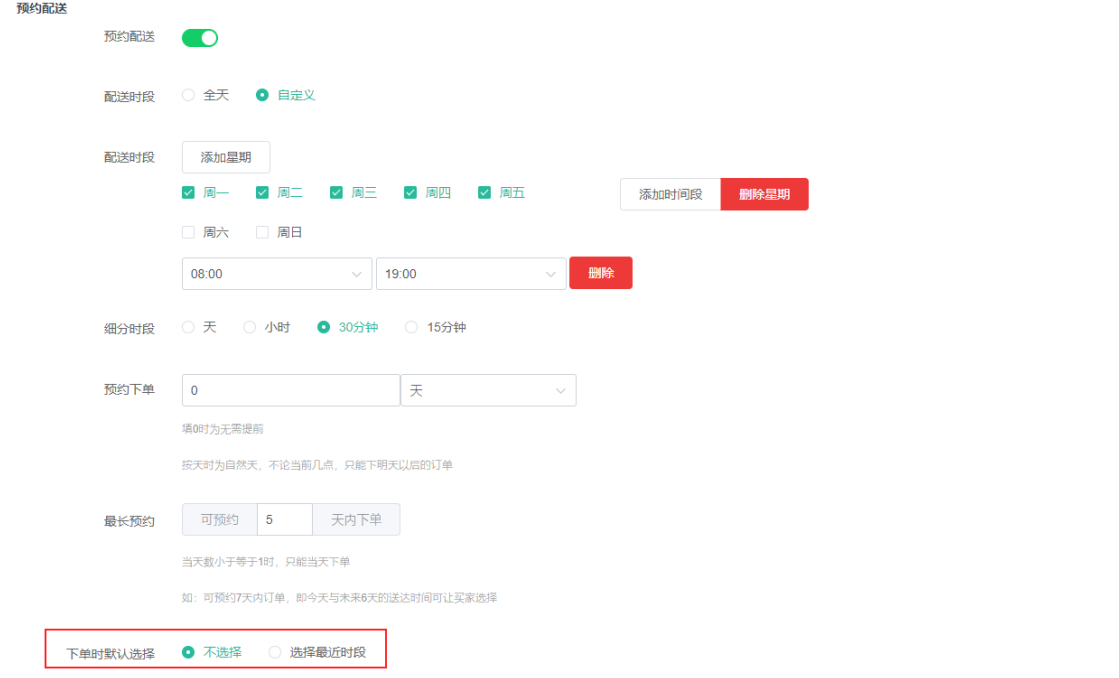This screenshot has width=1119, height=678.
Task: Open the 08:00 start time dropdown
Action: [x=276, y=274]
